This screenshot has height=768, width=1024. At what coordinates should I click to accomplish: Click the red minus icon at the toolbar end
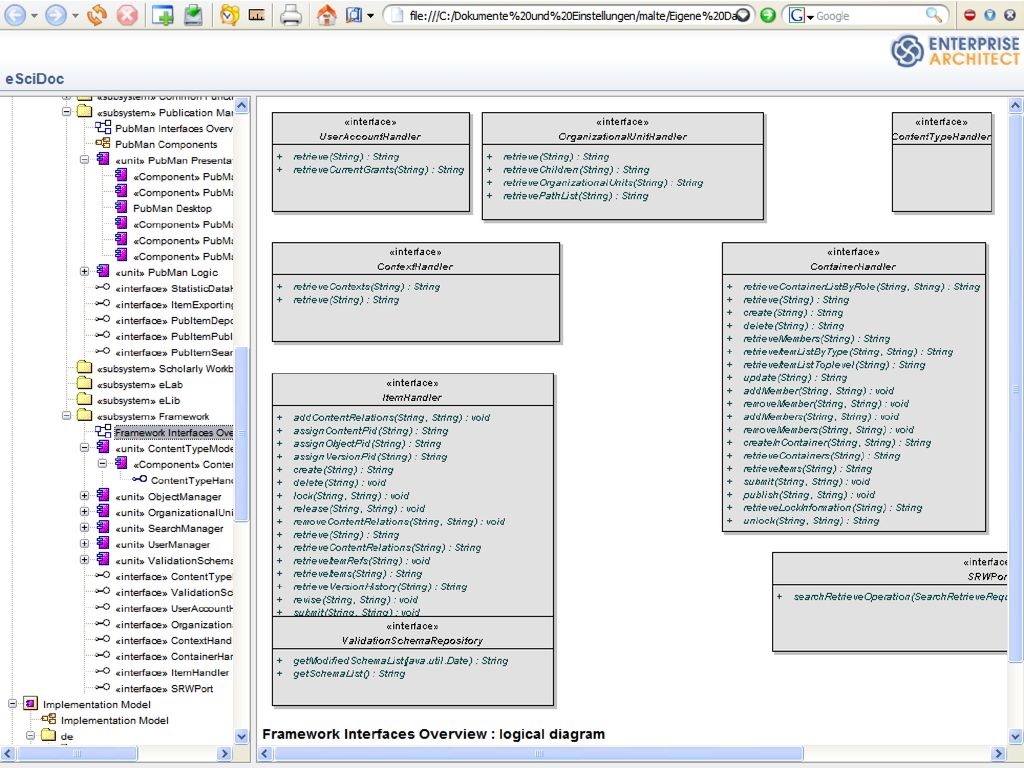970,14
